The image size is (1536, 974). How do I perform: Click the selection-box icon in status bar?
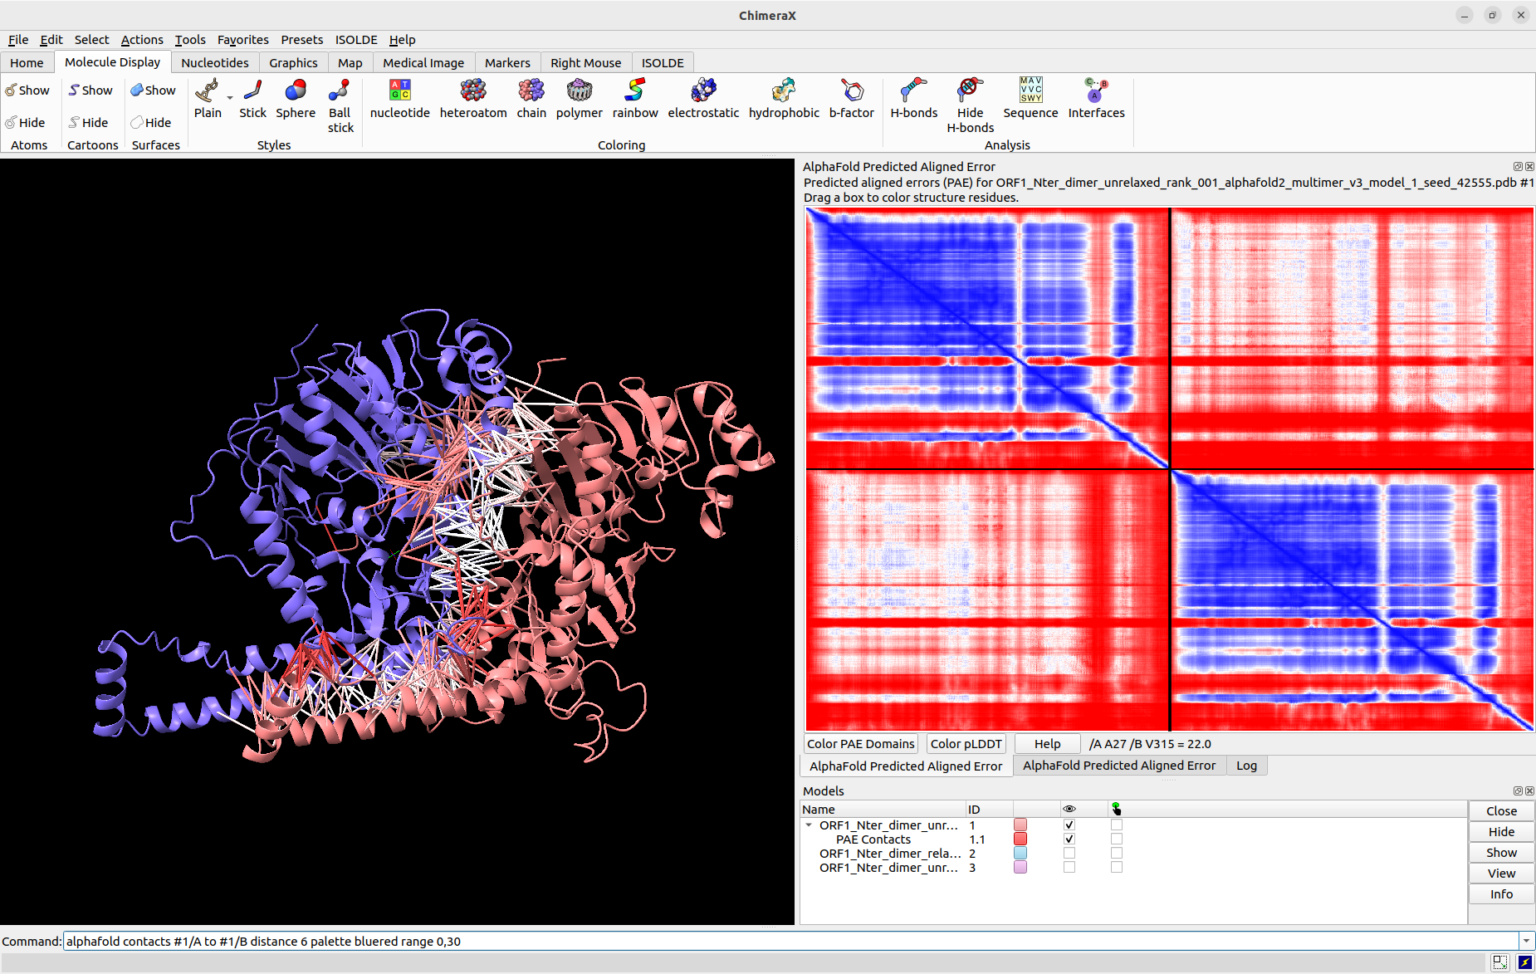pyautogui.click(x=1500, y=962)
